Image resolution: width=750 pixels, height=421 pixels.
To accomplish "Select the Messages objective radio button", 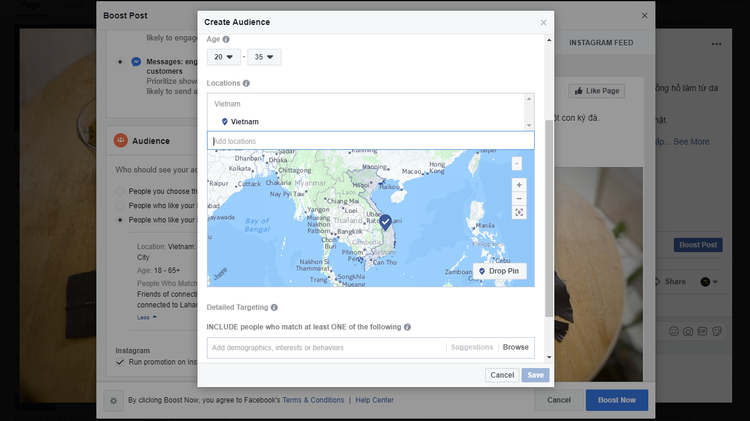I will (x=120, y=62).
